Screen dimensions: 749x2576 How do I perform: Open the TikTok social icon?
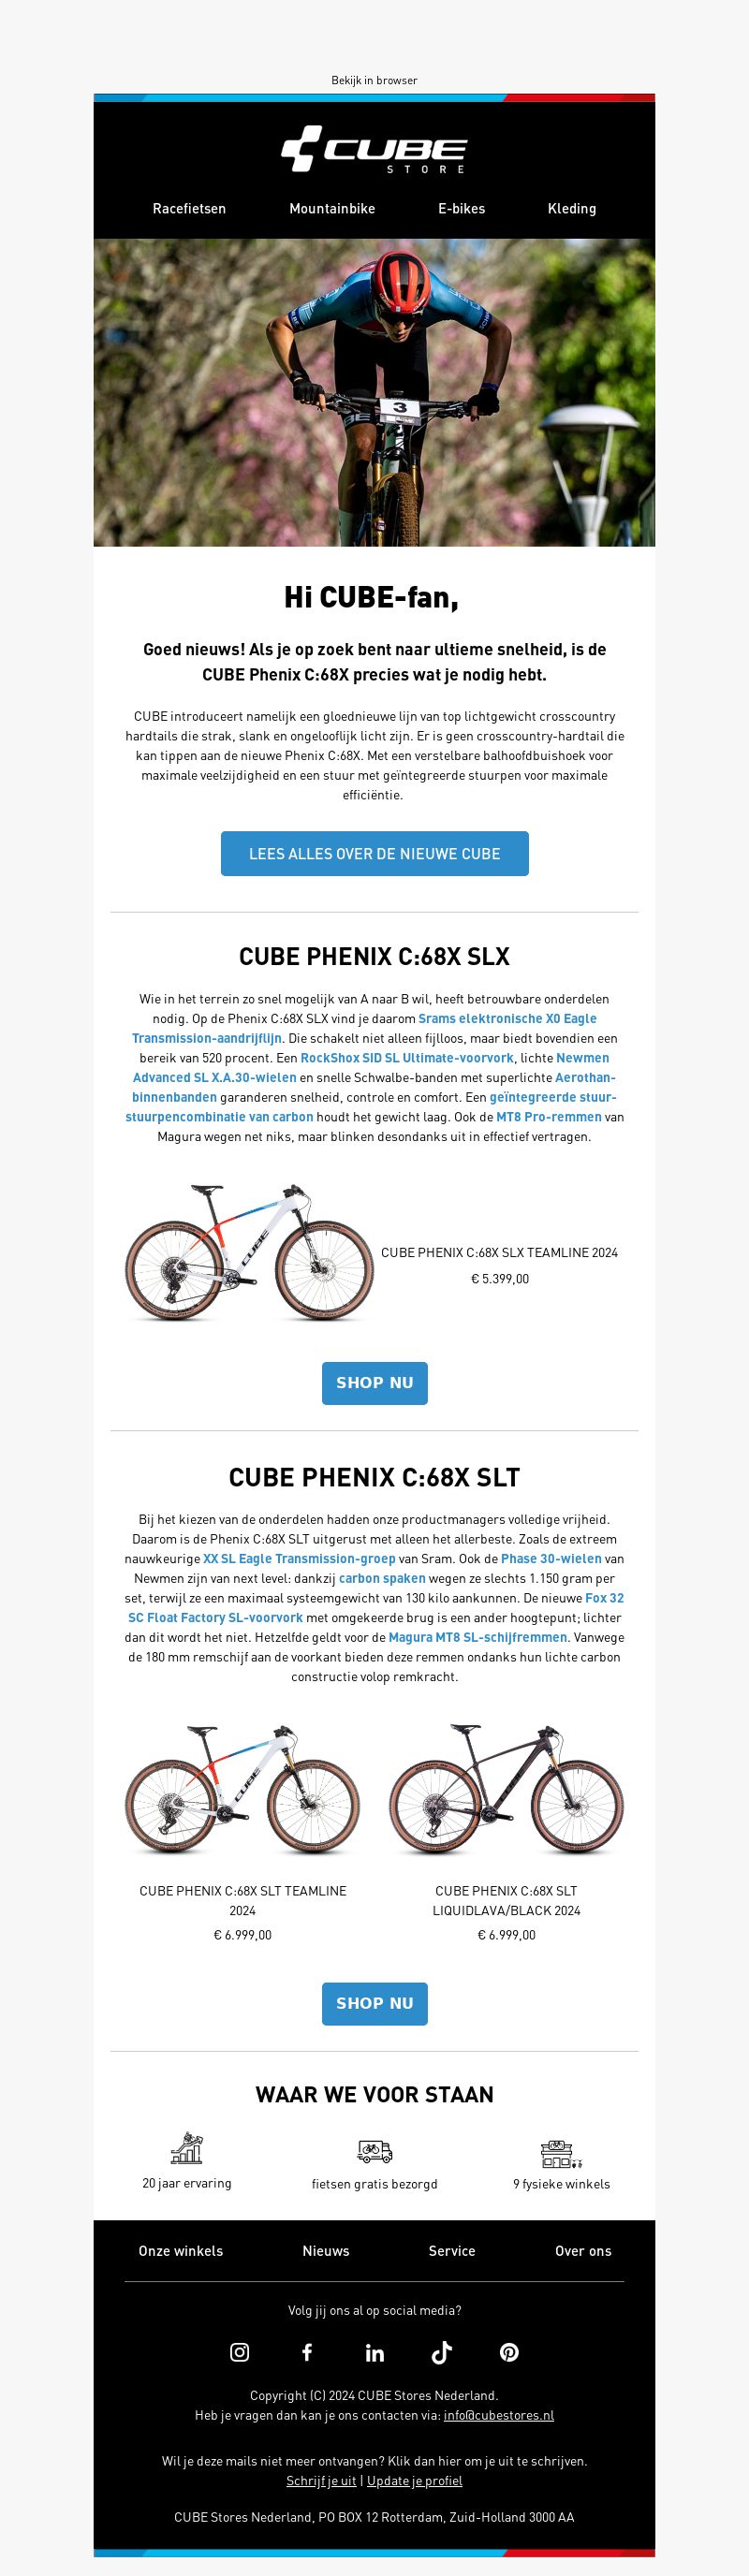point(442,2352)
